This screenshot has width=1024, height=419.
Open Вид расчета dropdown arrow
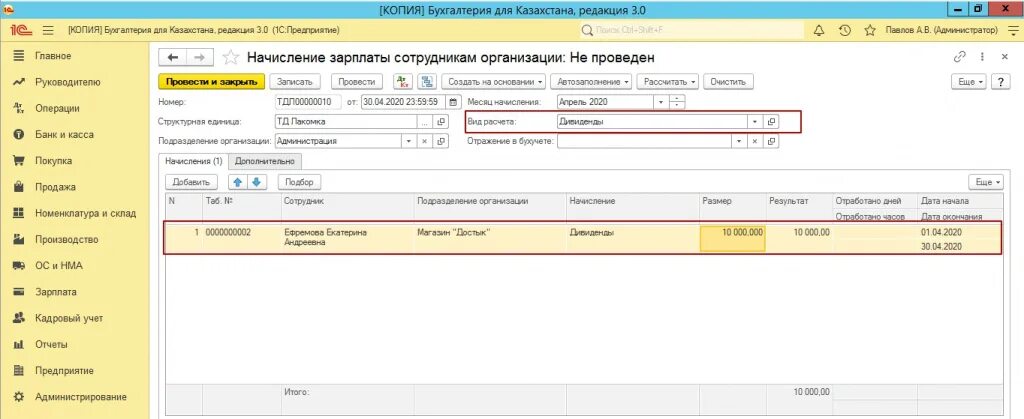755,121
